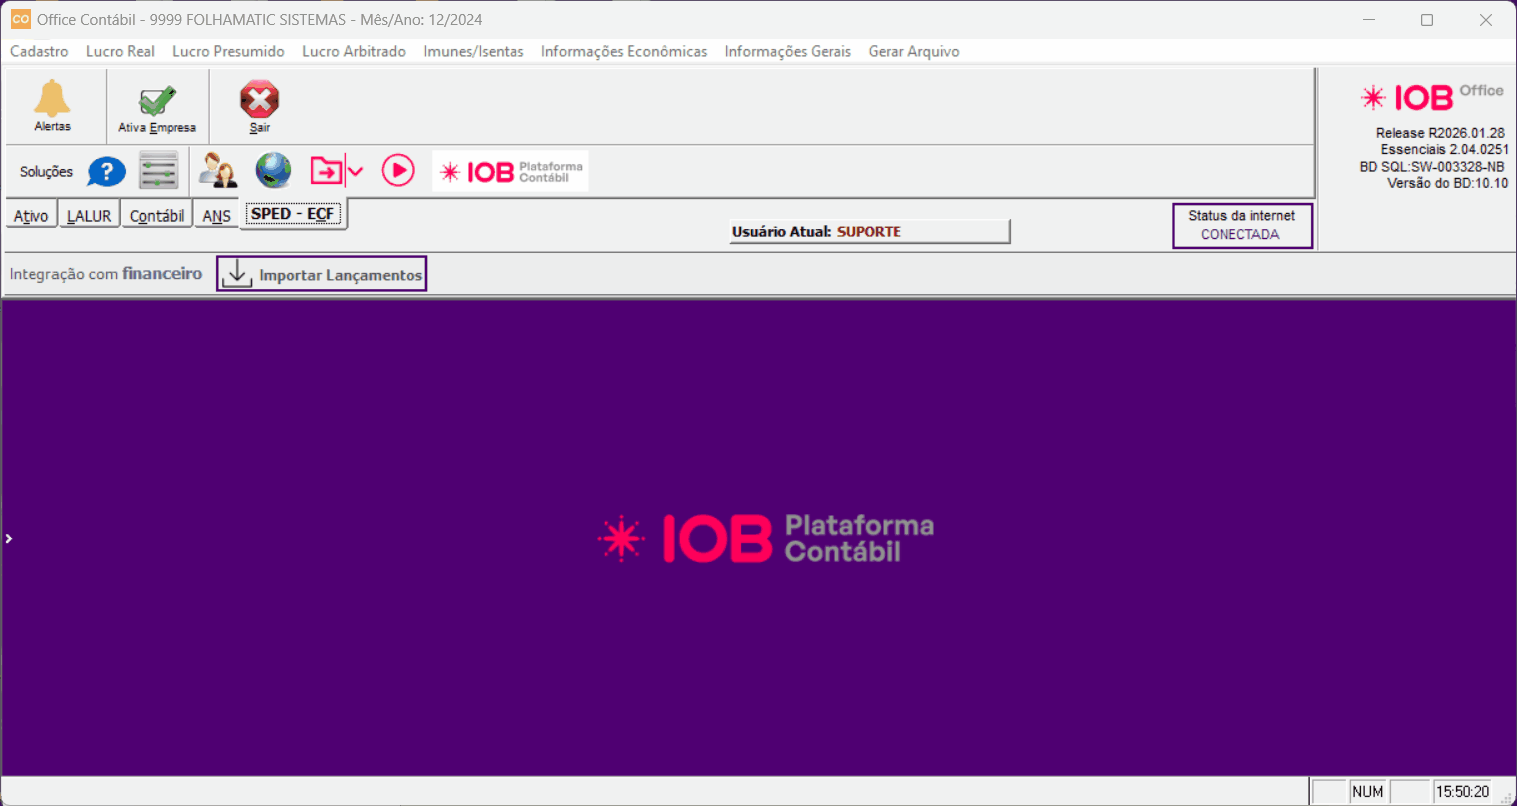Open the Informações Econômicas menu

point(623,51)
